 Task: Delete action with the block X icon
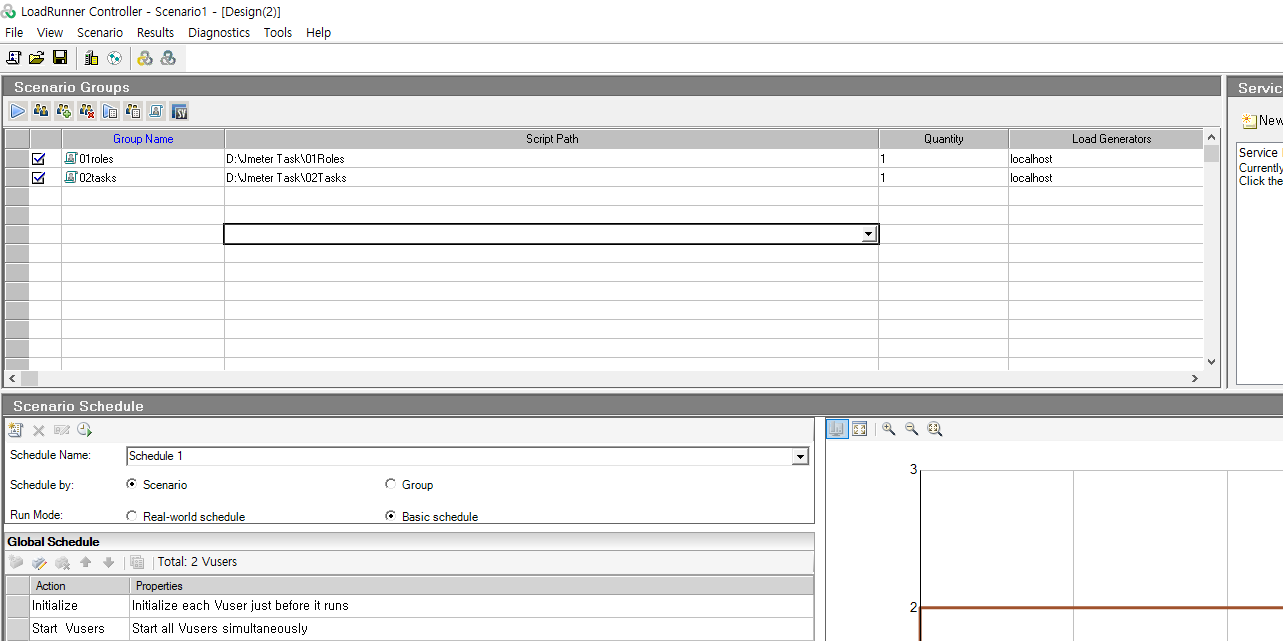point(62,562)
